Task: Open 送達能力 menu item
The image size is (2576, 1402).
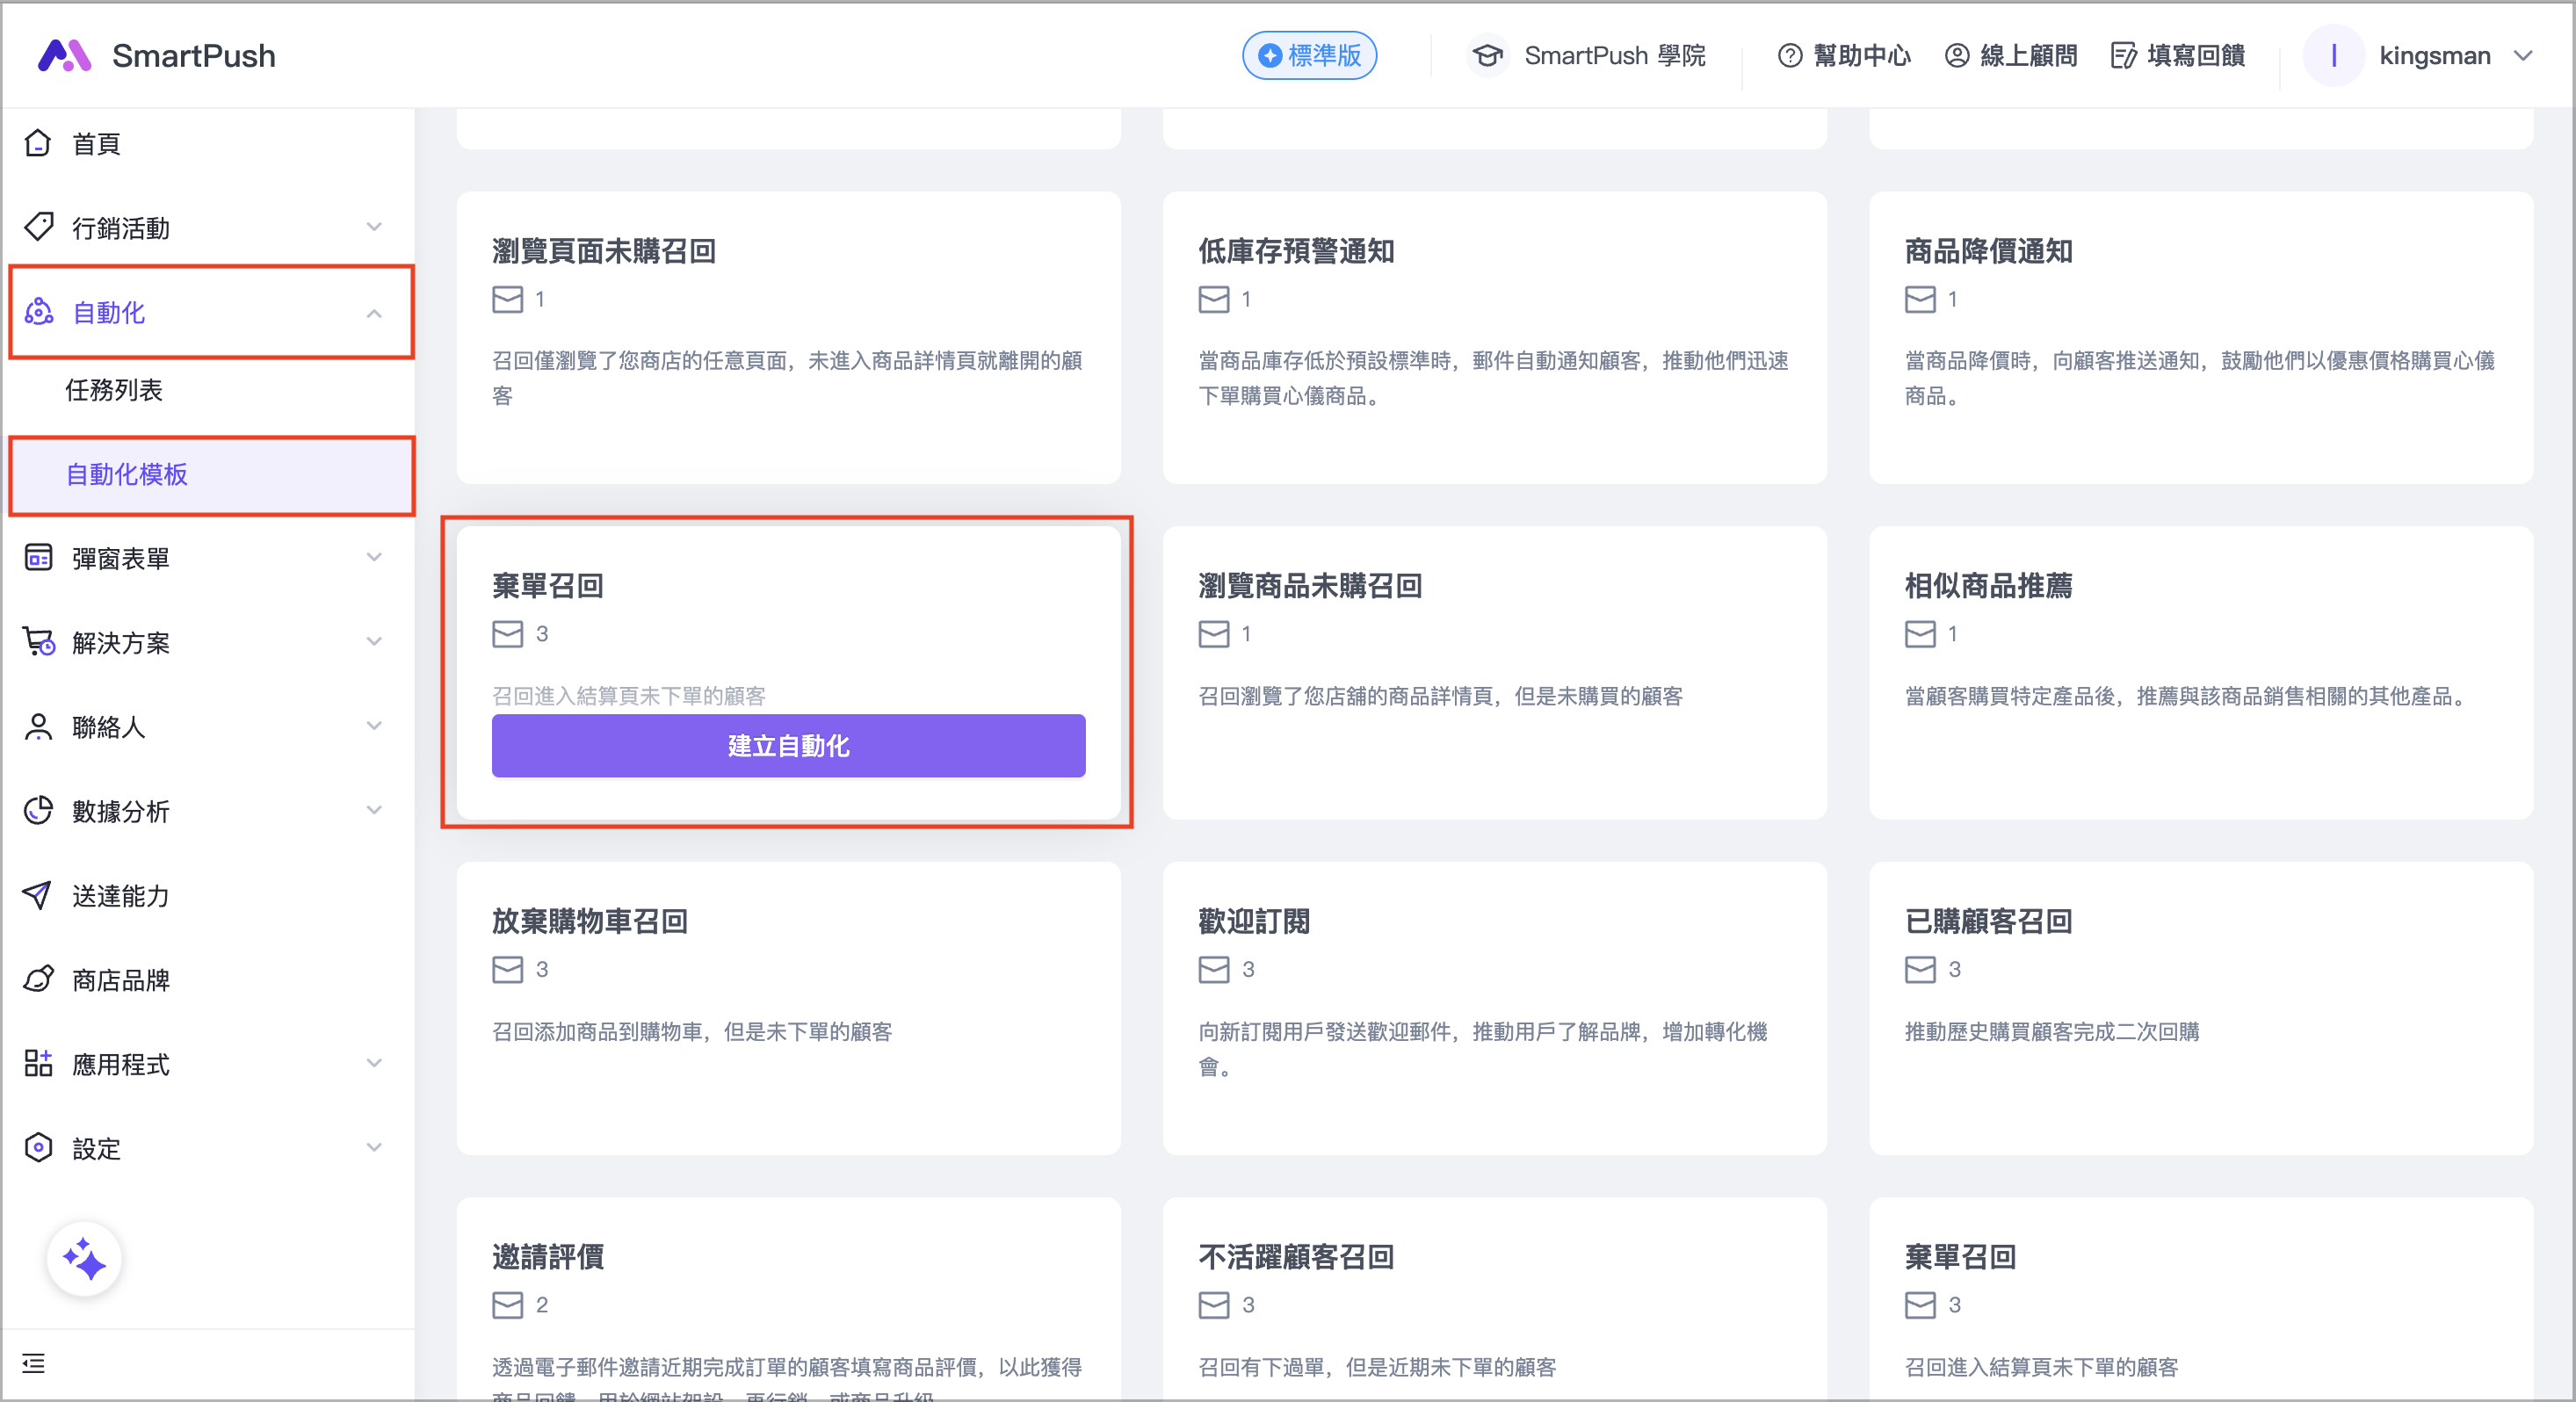Action: click(x=120, y=896)
